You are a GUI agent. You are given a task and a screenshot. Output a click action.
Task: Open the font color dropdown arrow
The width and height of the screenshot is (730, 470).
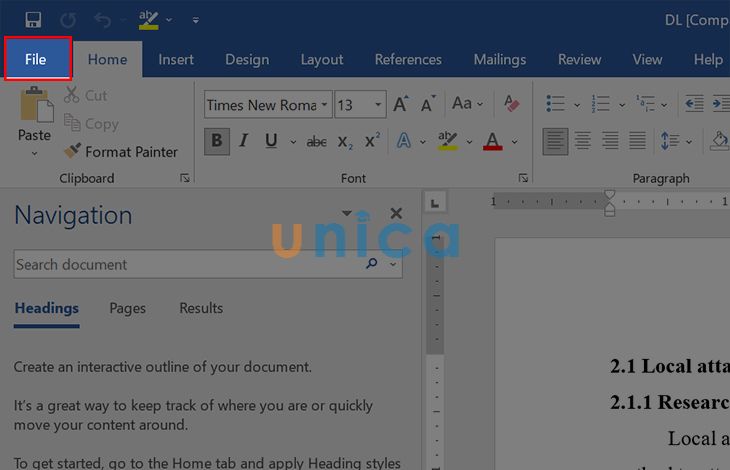[514, 142]
